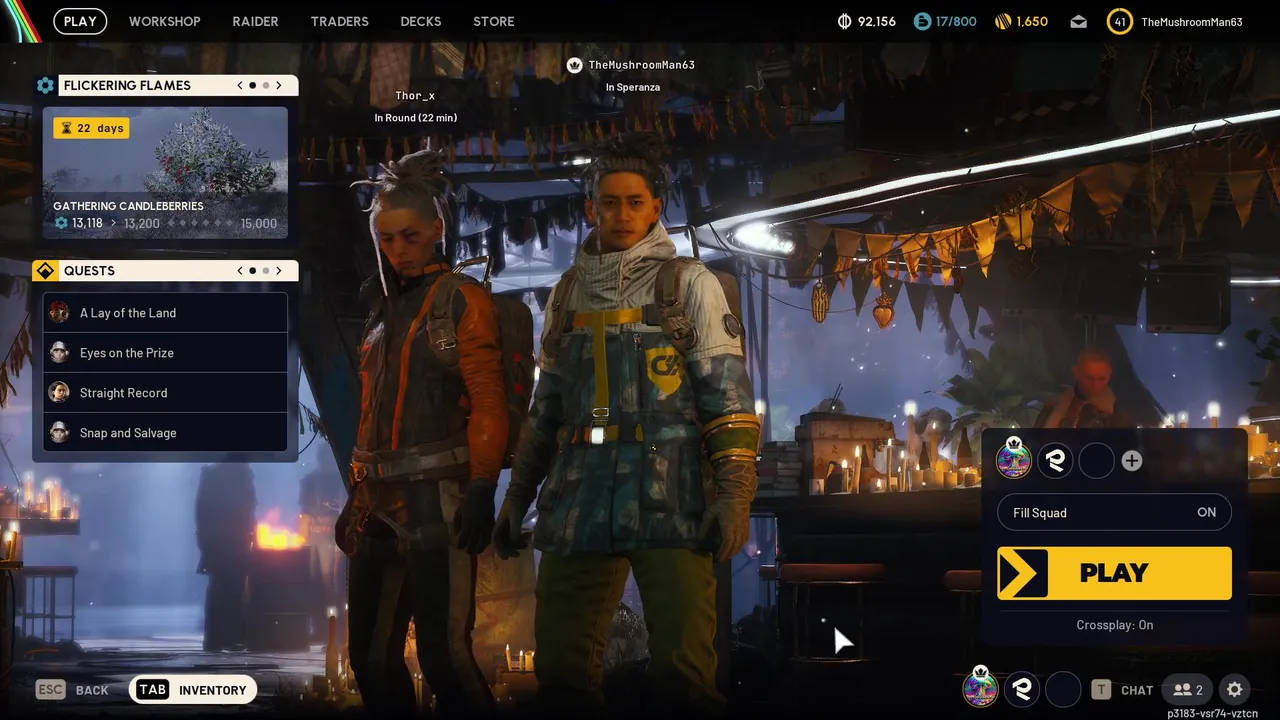Click the Quests header diamond icon
This screenshot has width=1280, height=720.
pyautogui.click(x=44, y=271)
